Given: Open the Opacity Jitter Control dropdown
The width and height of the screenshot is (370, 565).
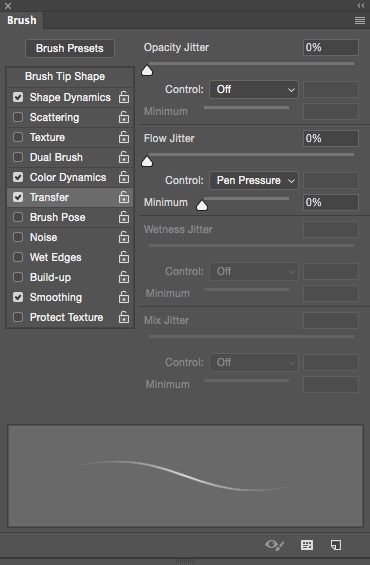Looking at the screenshot, I should click(x=254, y=89).
